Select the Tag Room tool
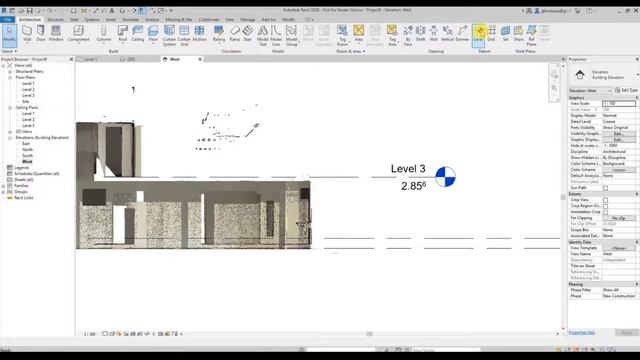Screen dimensions: 640x360 point(342,35)
